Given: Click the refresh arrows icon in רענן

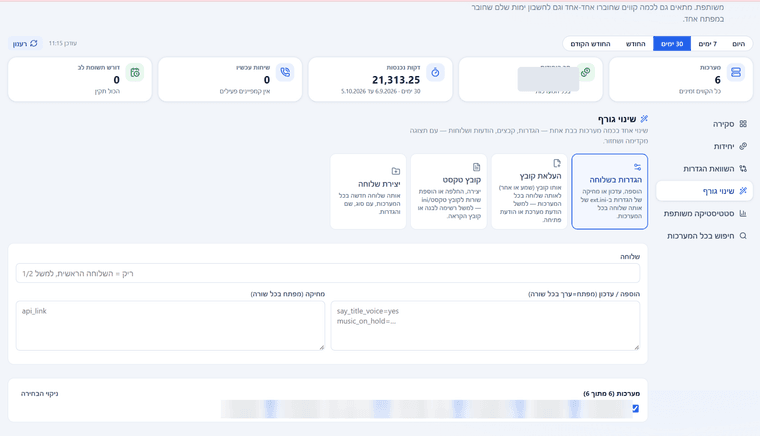Looking at the screenshot, I should tap(34, 44).
